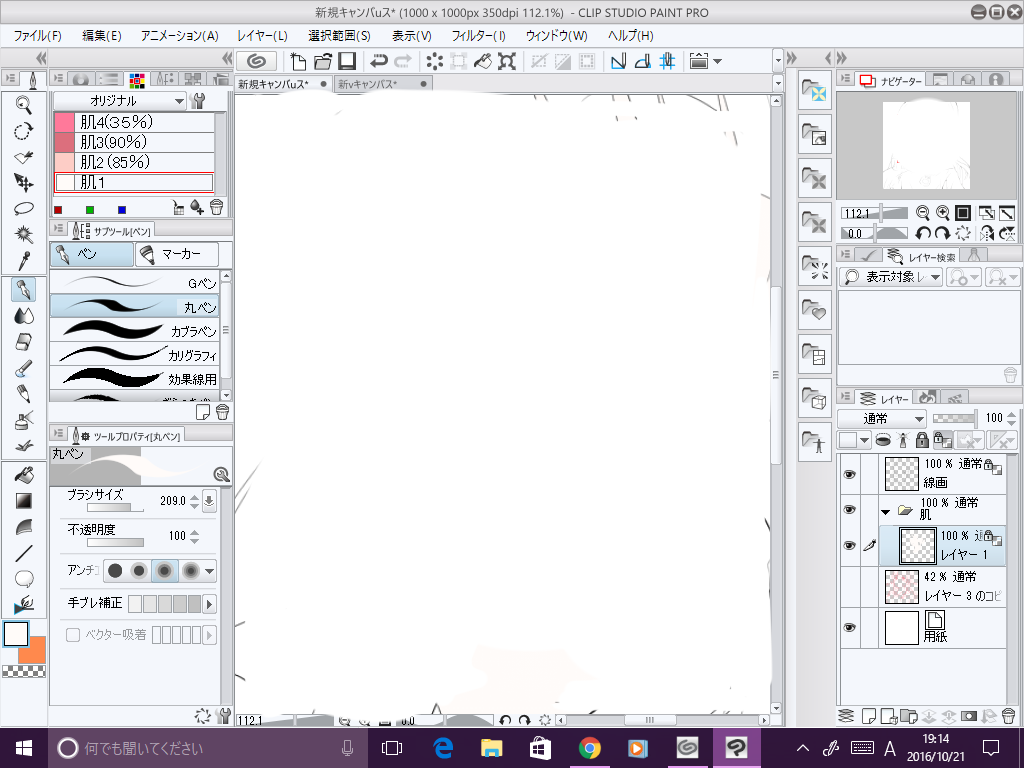The image size is (1024, 768).
Task: Pick the 肌3(90%) color swatch
Action: click(133, 142)
